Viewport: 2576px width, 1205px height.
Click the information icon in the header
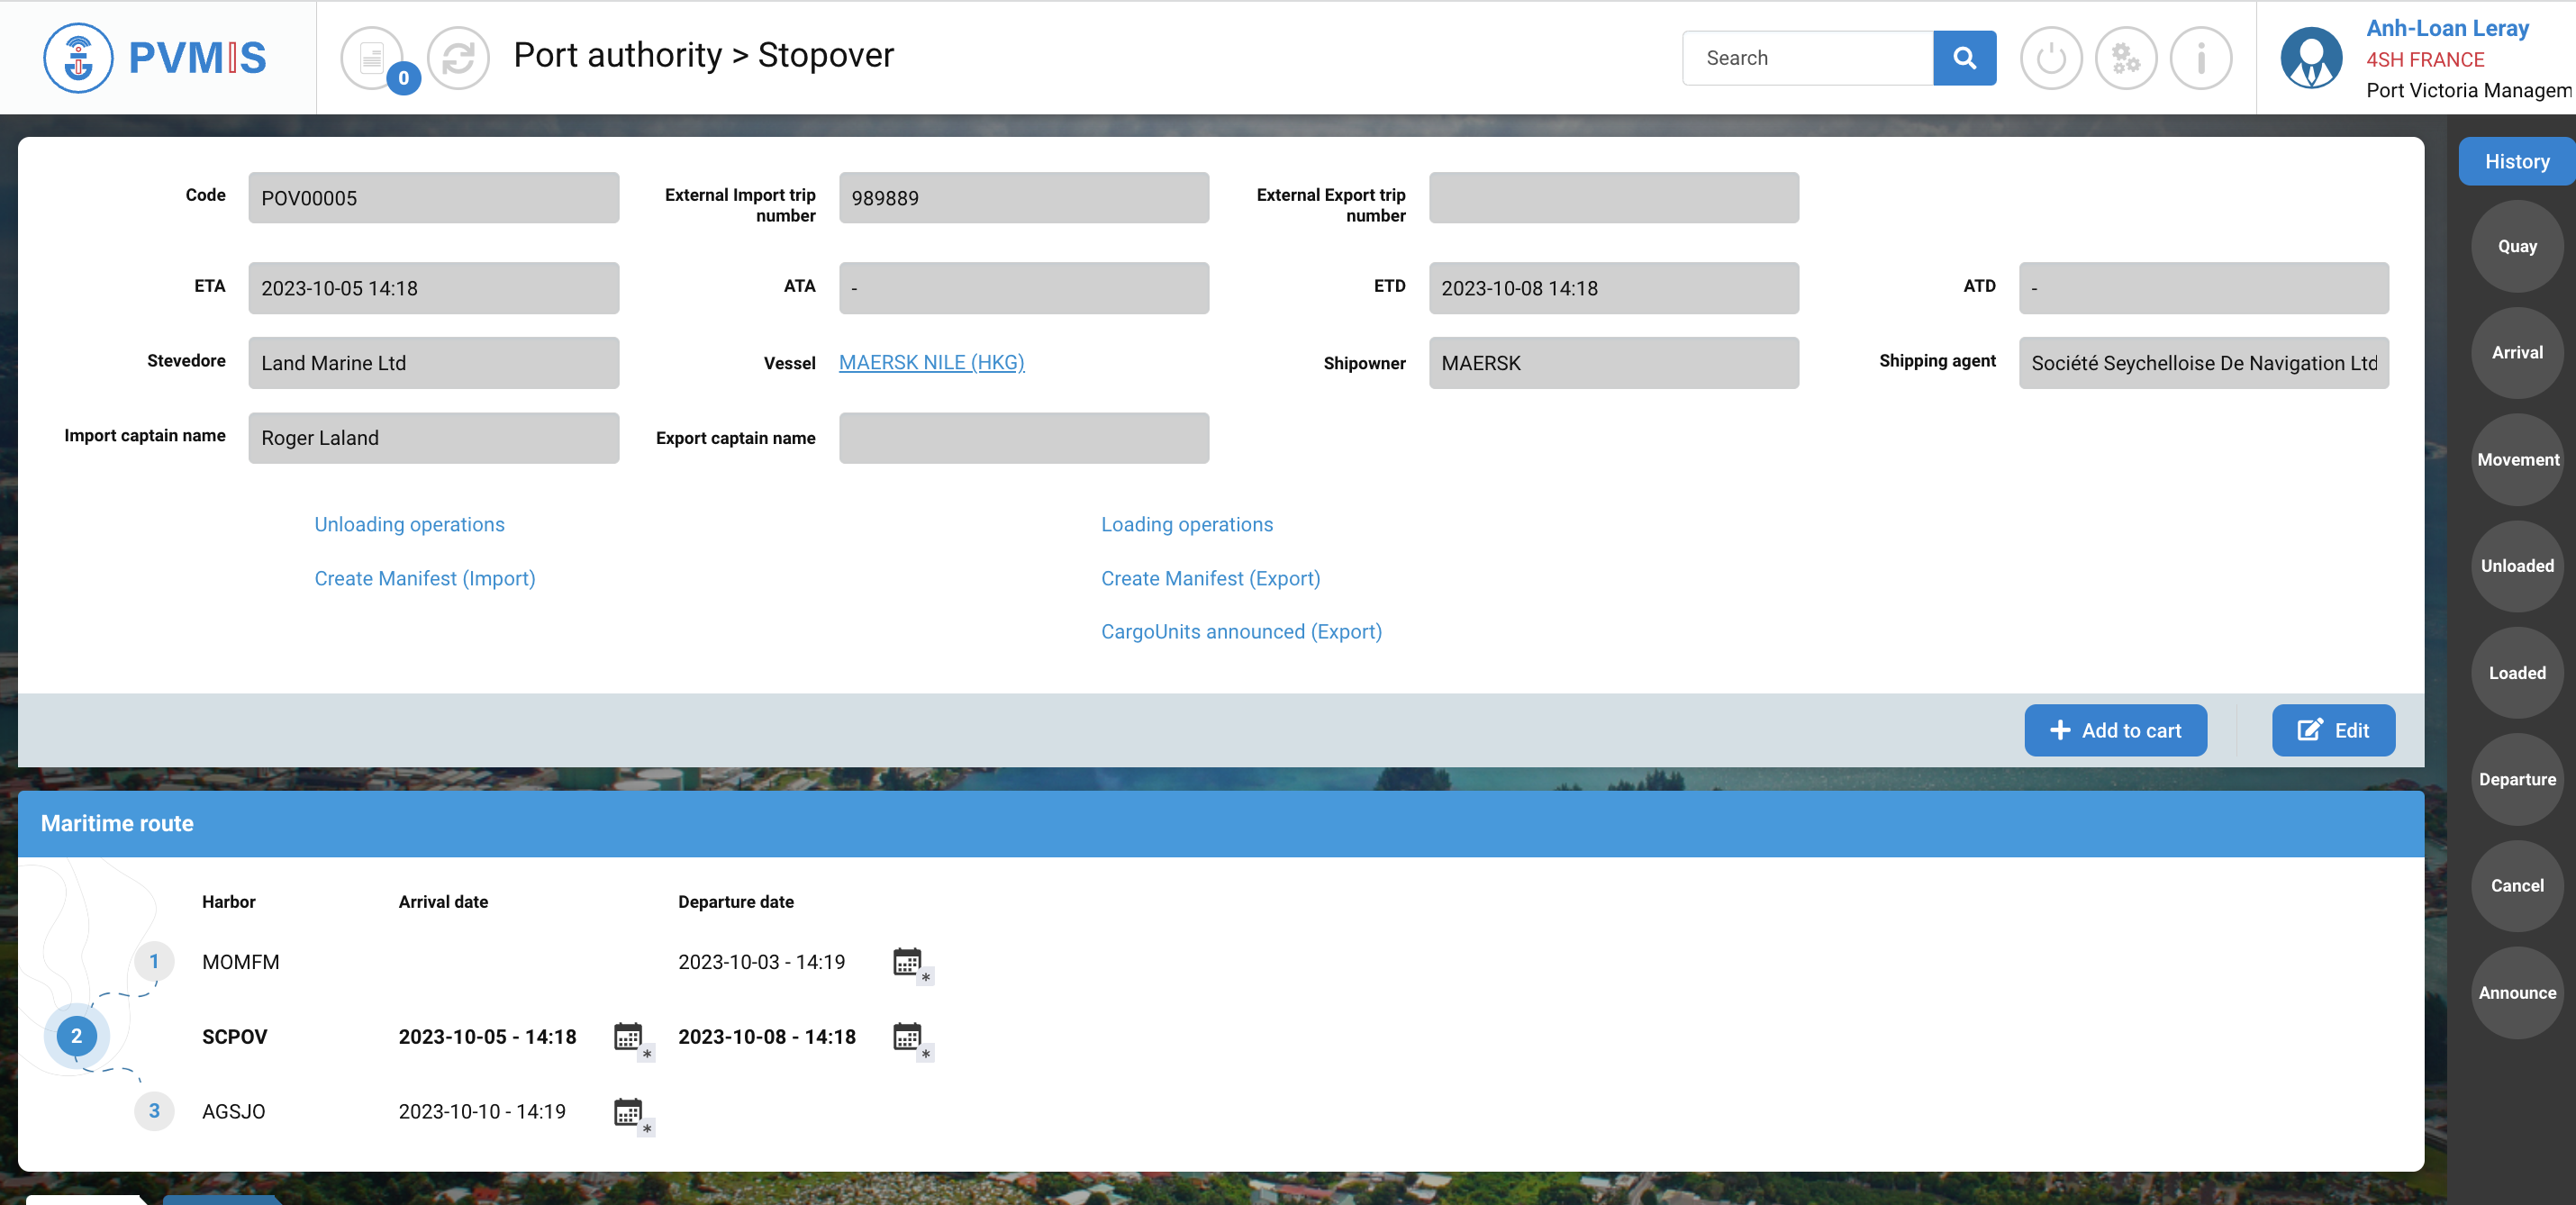[x=2200, y=58]
